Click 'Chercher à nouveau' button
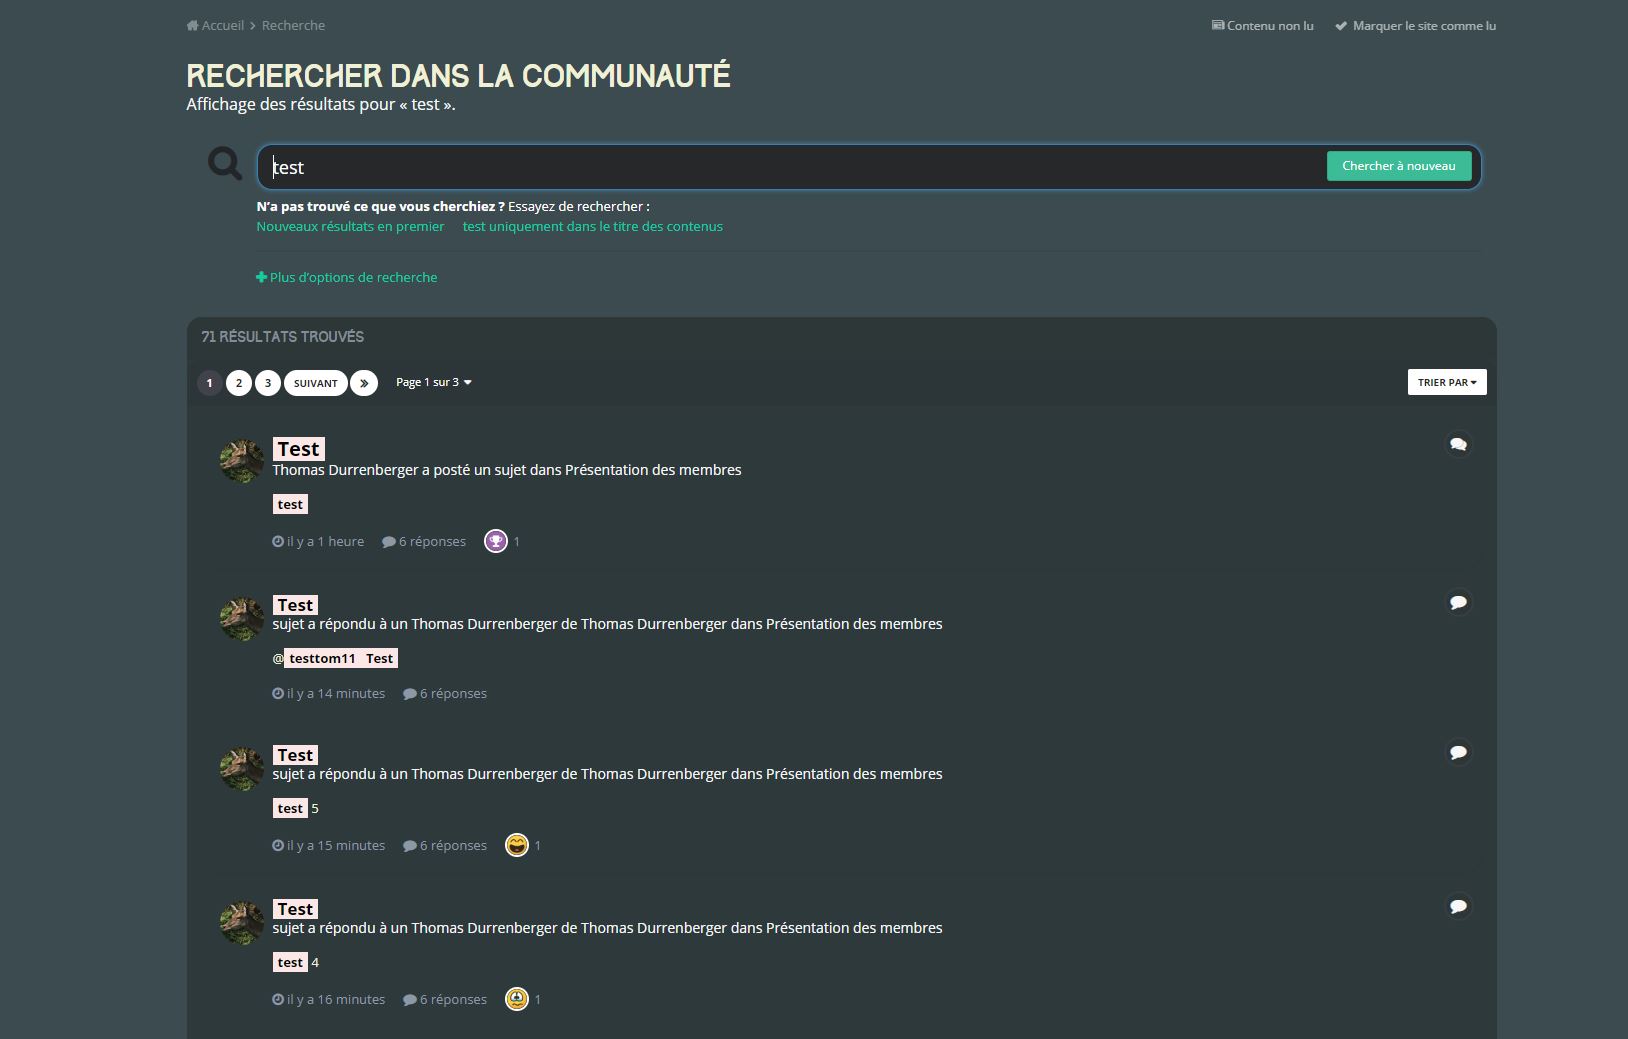1628x1039 pixels. 1398,166
